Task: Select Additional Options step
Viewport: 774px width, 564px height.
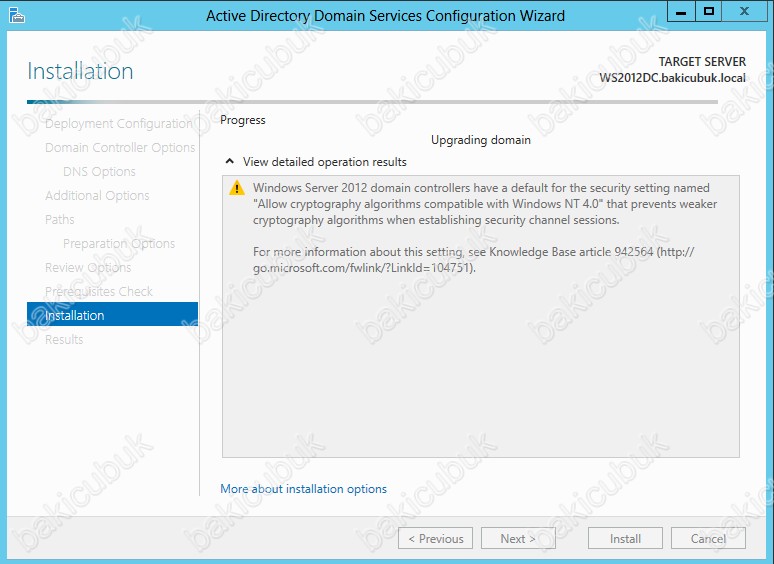Action: click(97, 195)
